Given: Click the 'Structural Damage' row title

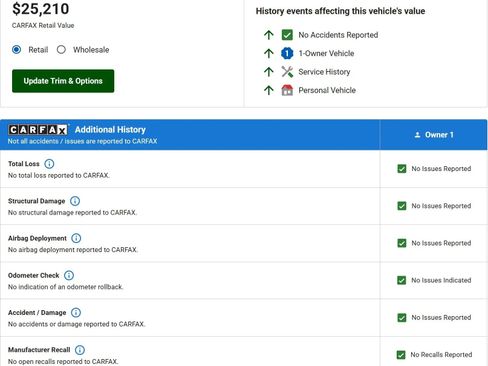Looking at the screenshot, I should (x=37, y=201).
